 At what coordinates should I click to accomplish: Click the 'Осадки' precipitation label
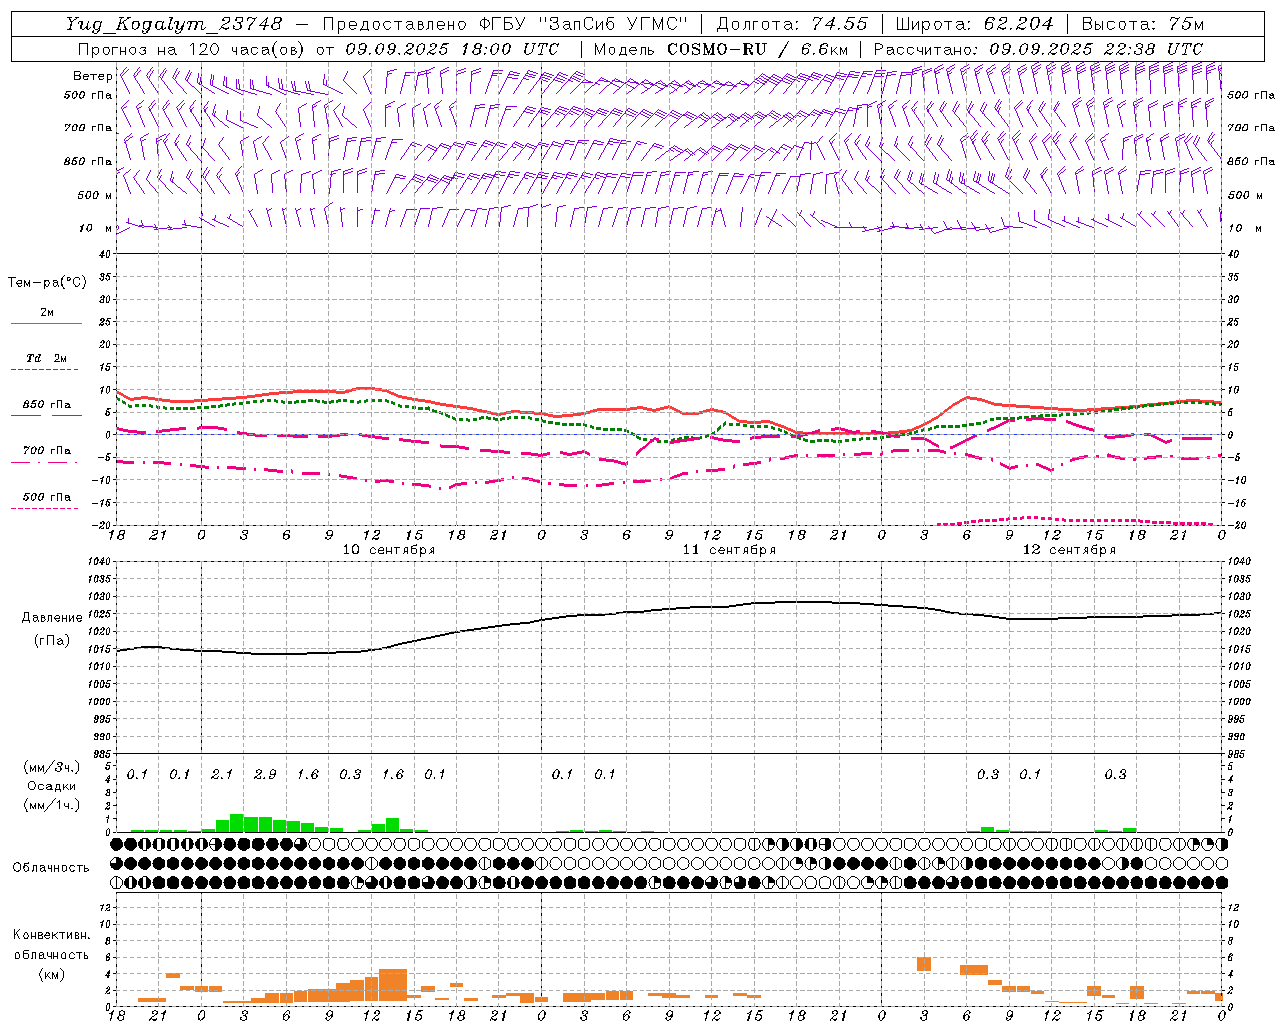pos(51,786)
